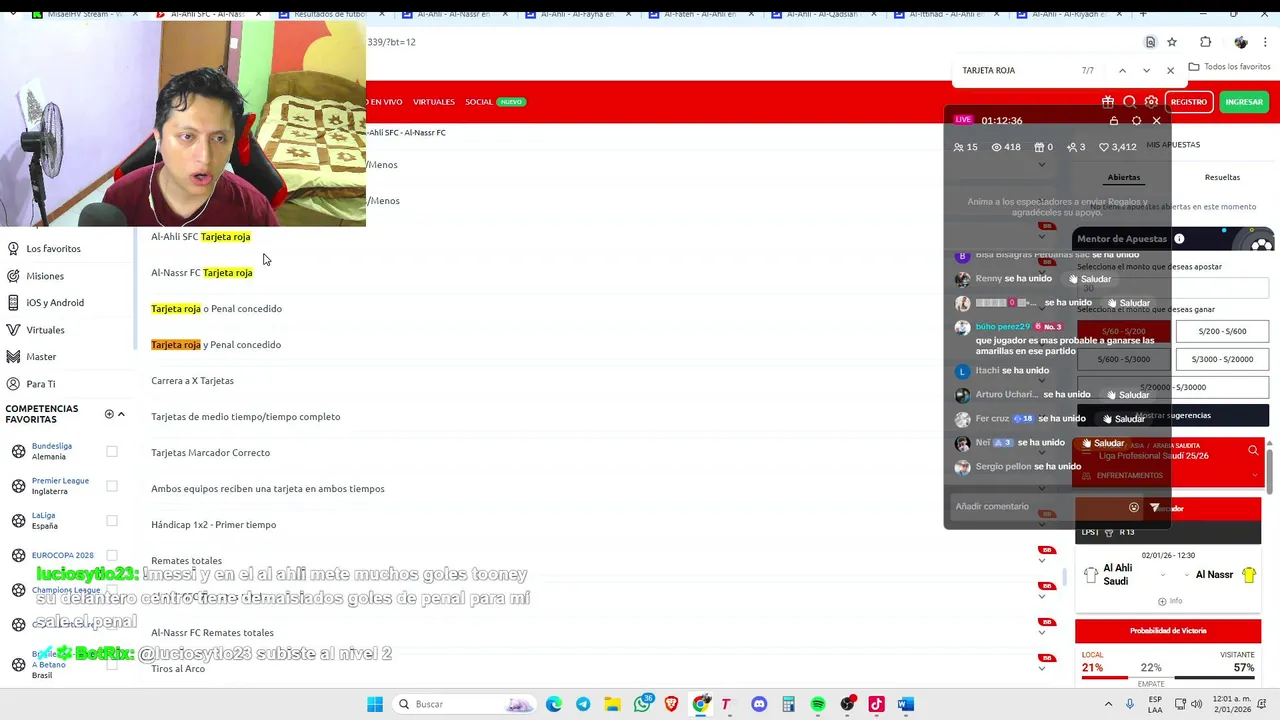Expand the Remates totales market chevron
The width and height of the screenshot is (1280, 720).
(x=1042, y=561)
